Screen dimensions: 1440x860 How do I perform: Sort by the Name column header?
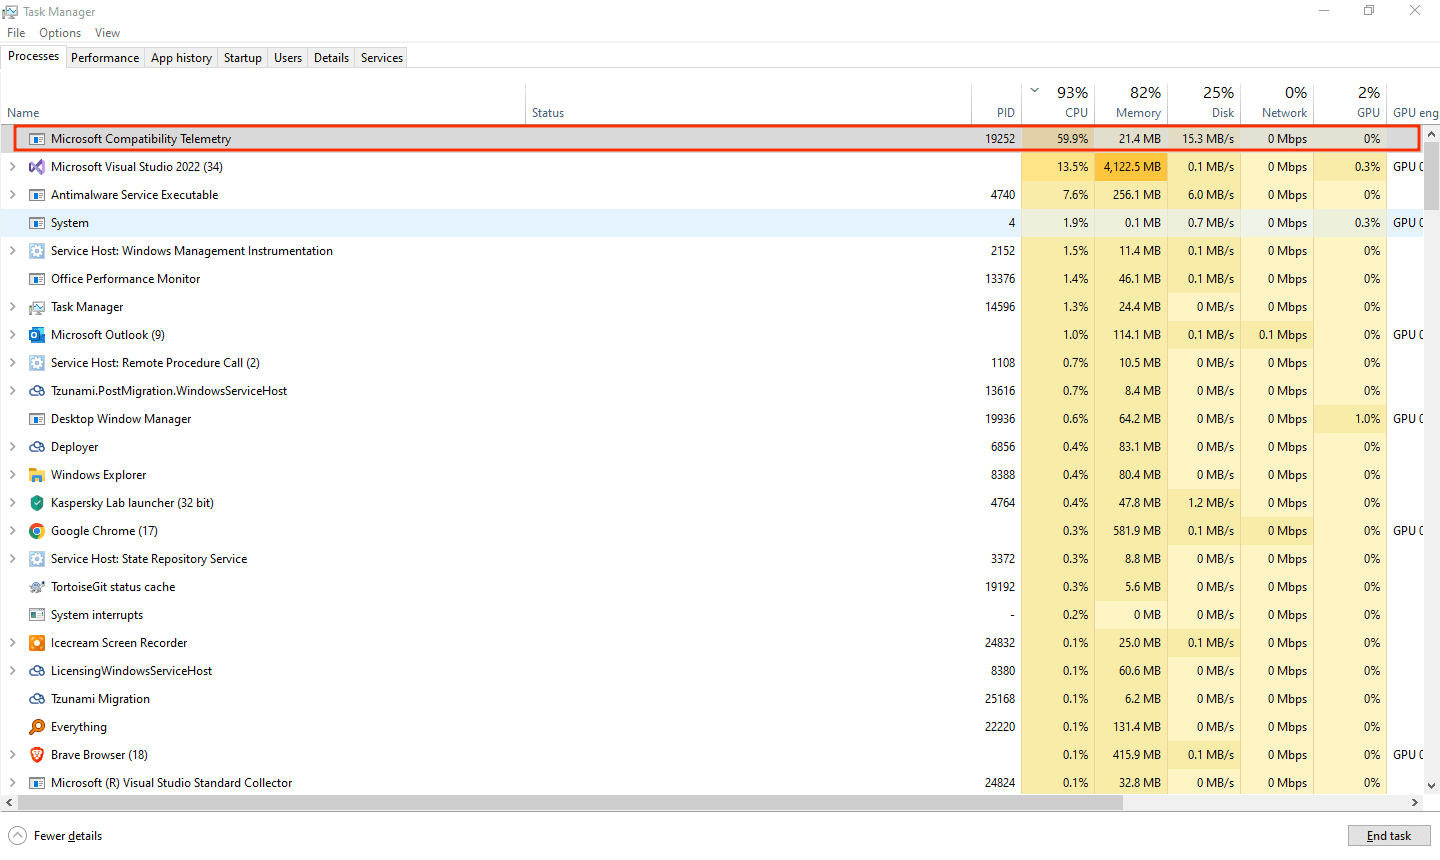(x=264, y=103)
